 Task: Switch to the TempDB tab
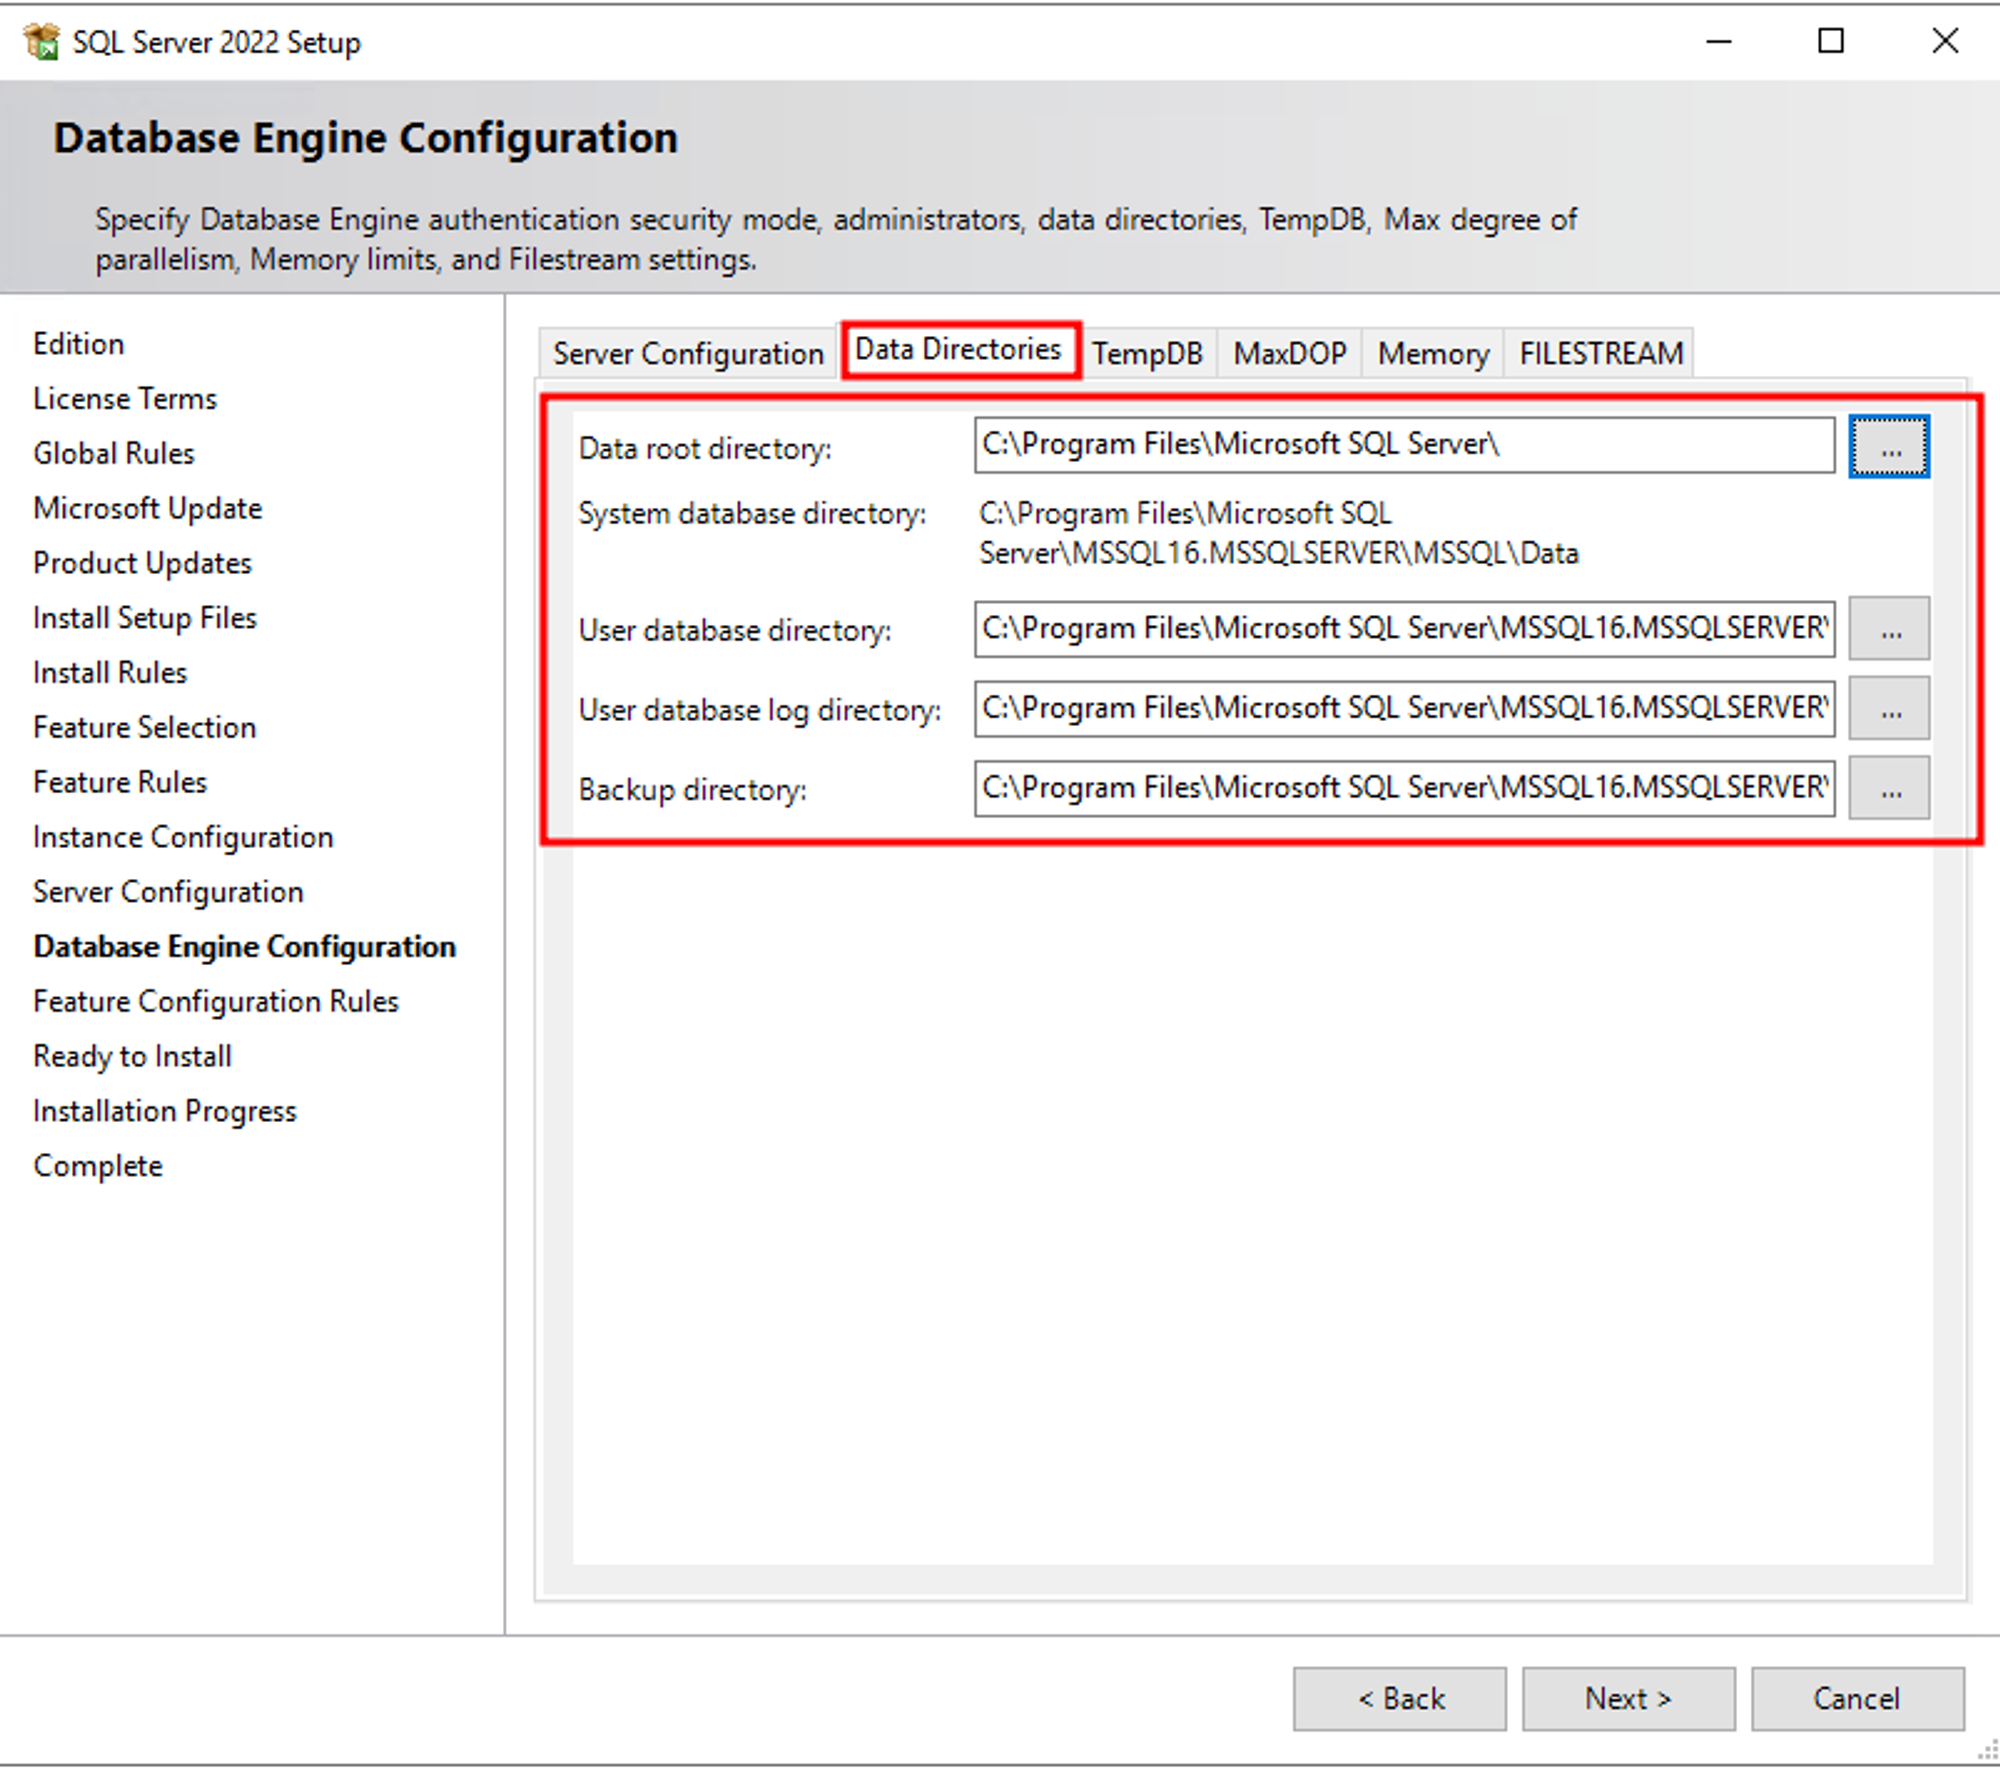click(x=1147, y=354)
